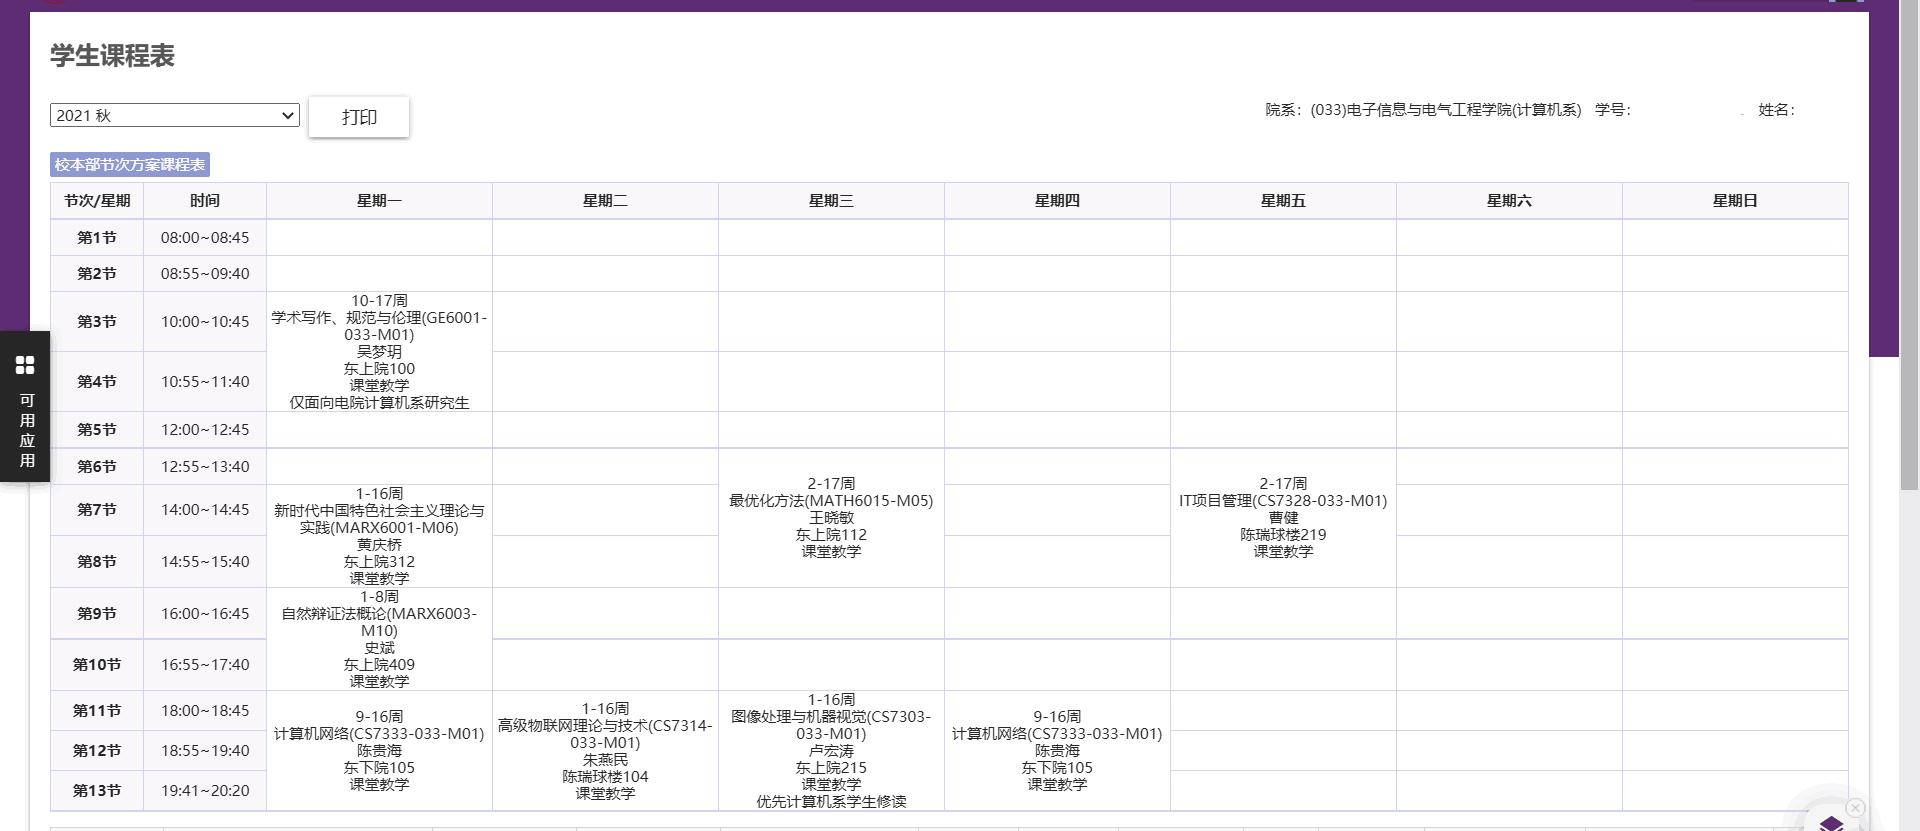Viewport: 1920px width, 831px height.
Task: Click the page vertical scrollbar thumb
Action: pyautogui.click(x=1909, y=245)
